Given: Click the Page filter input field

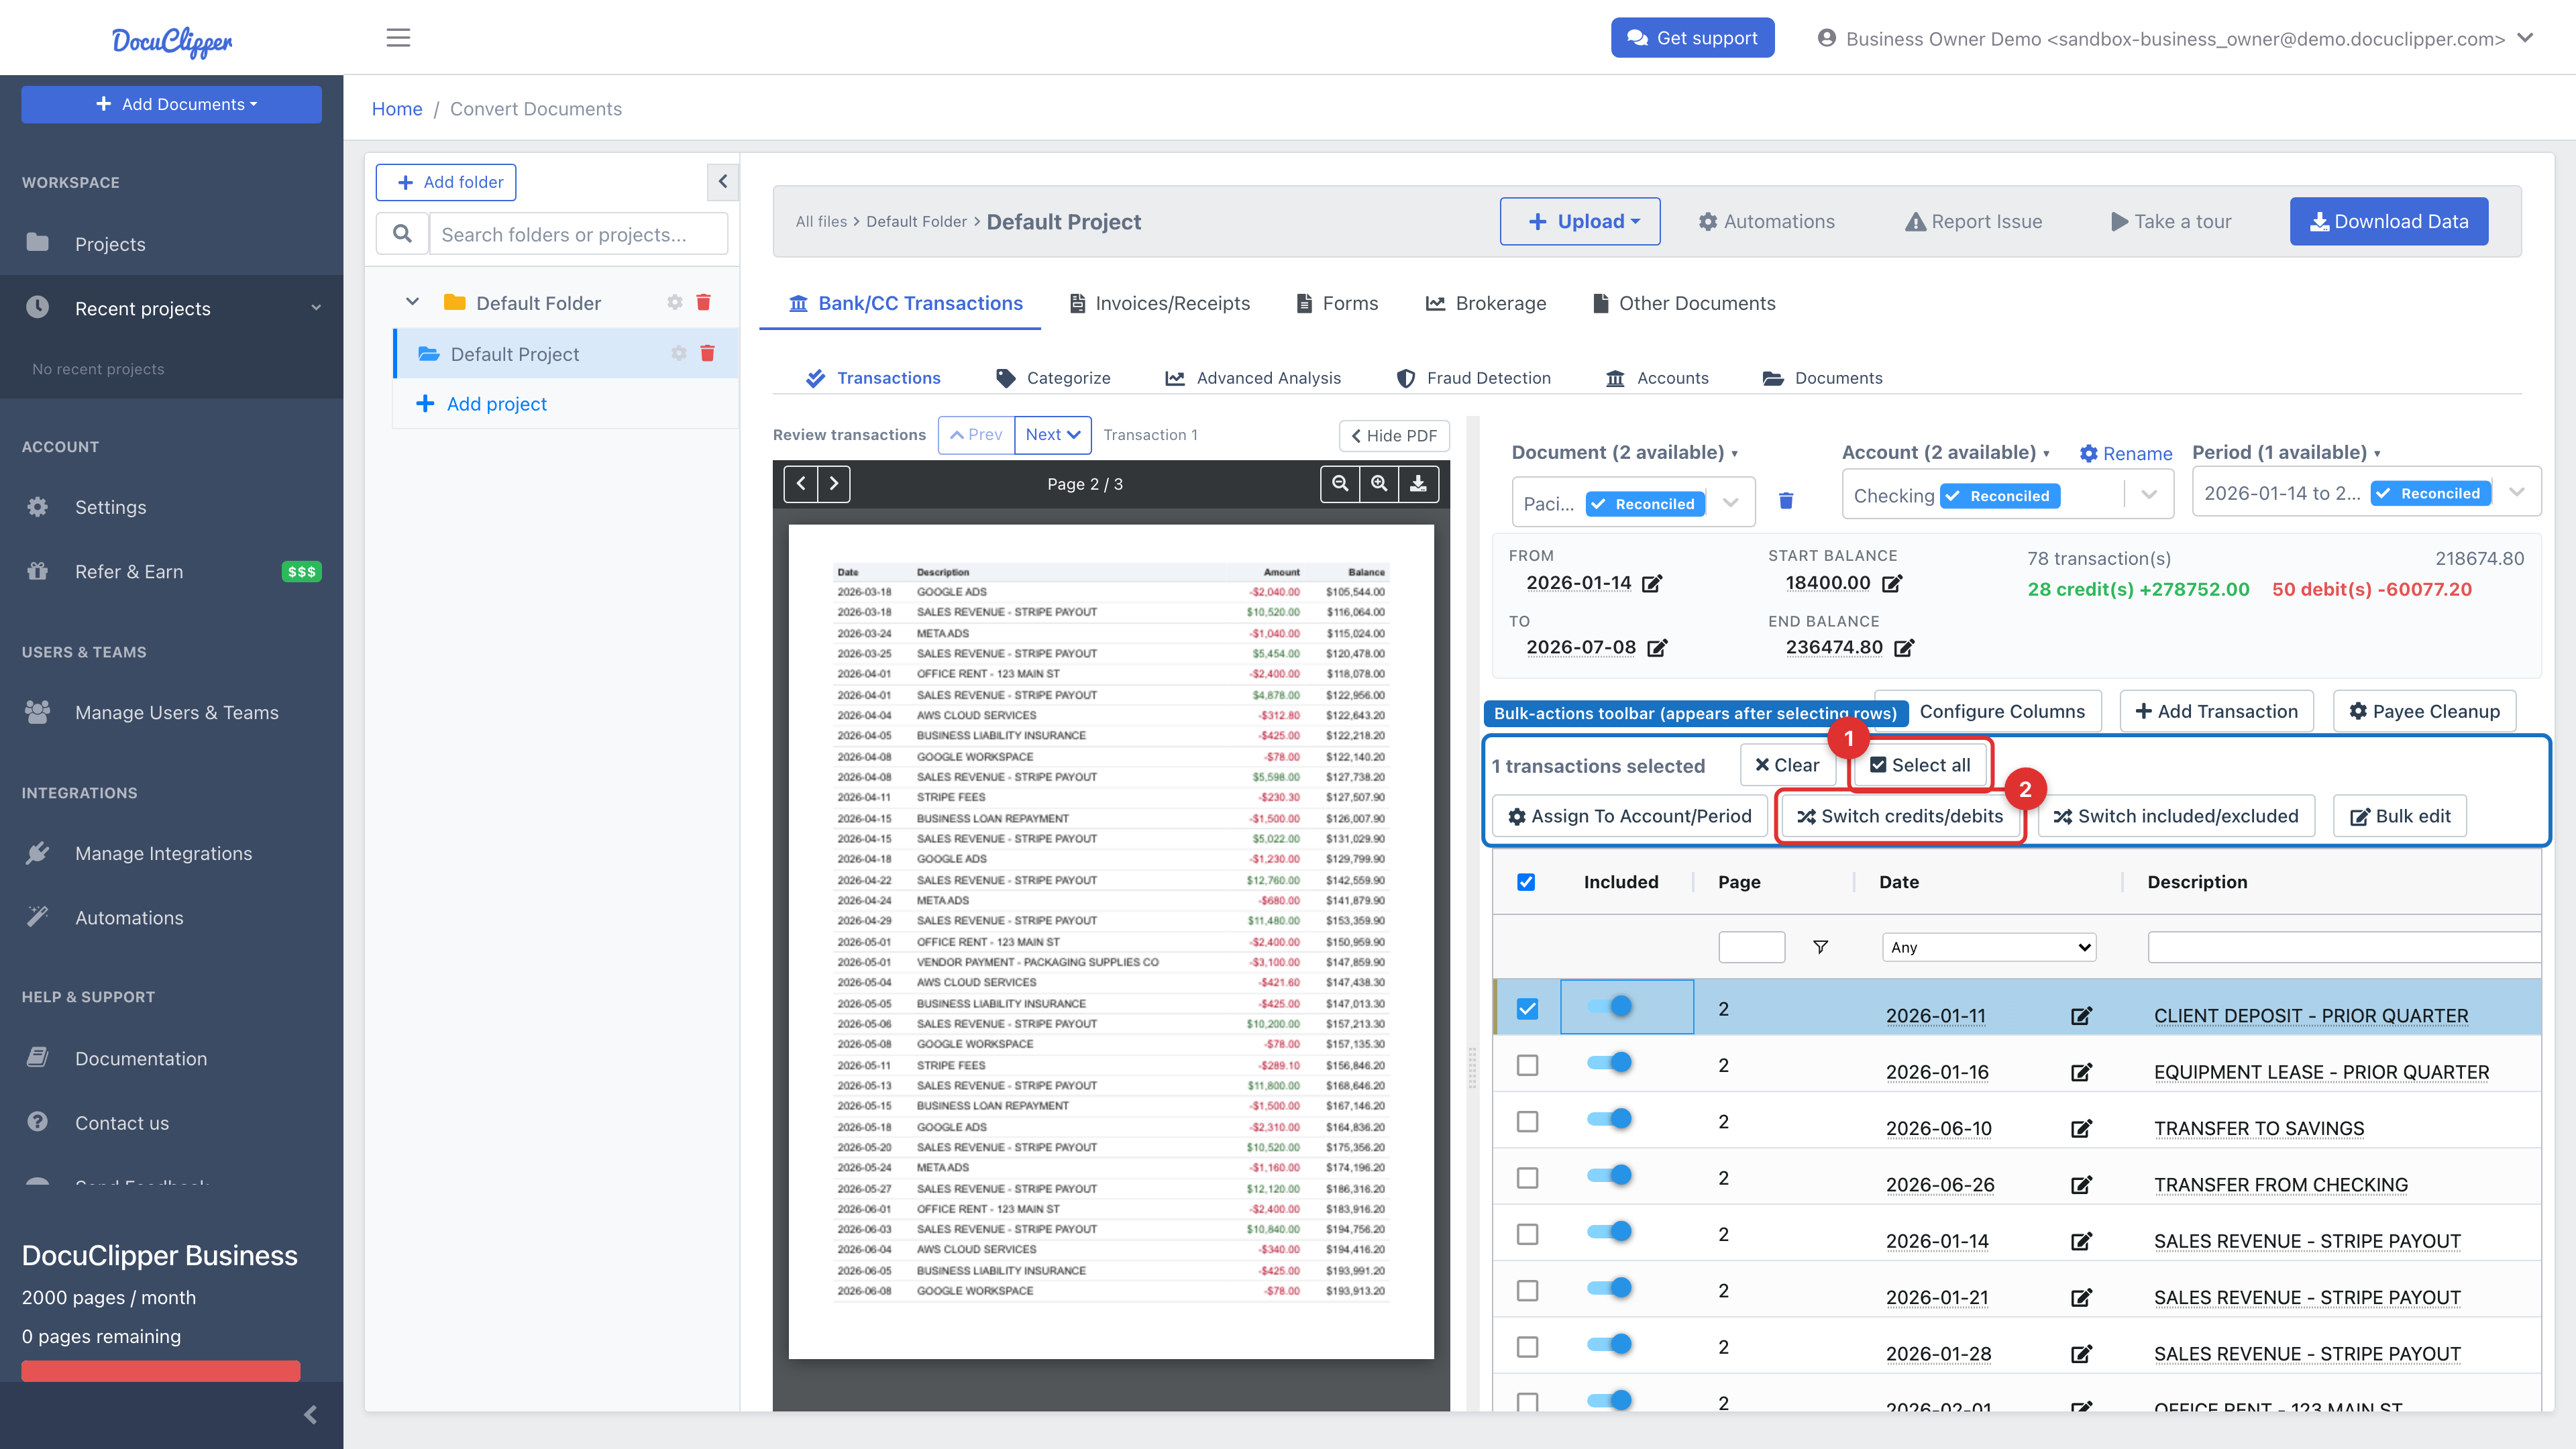Looking at the screenshot, I should click(1751, 947).
